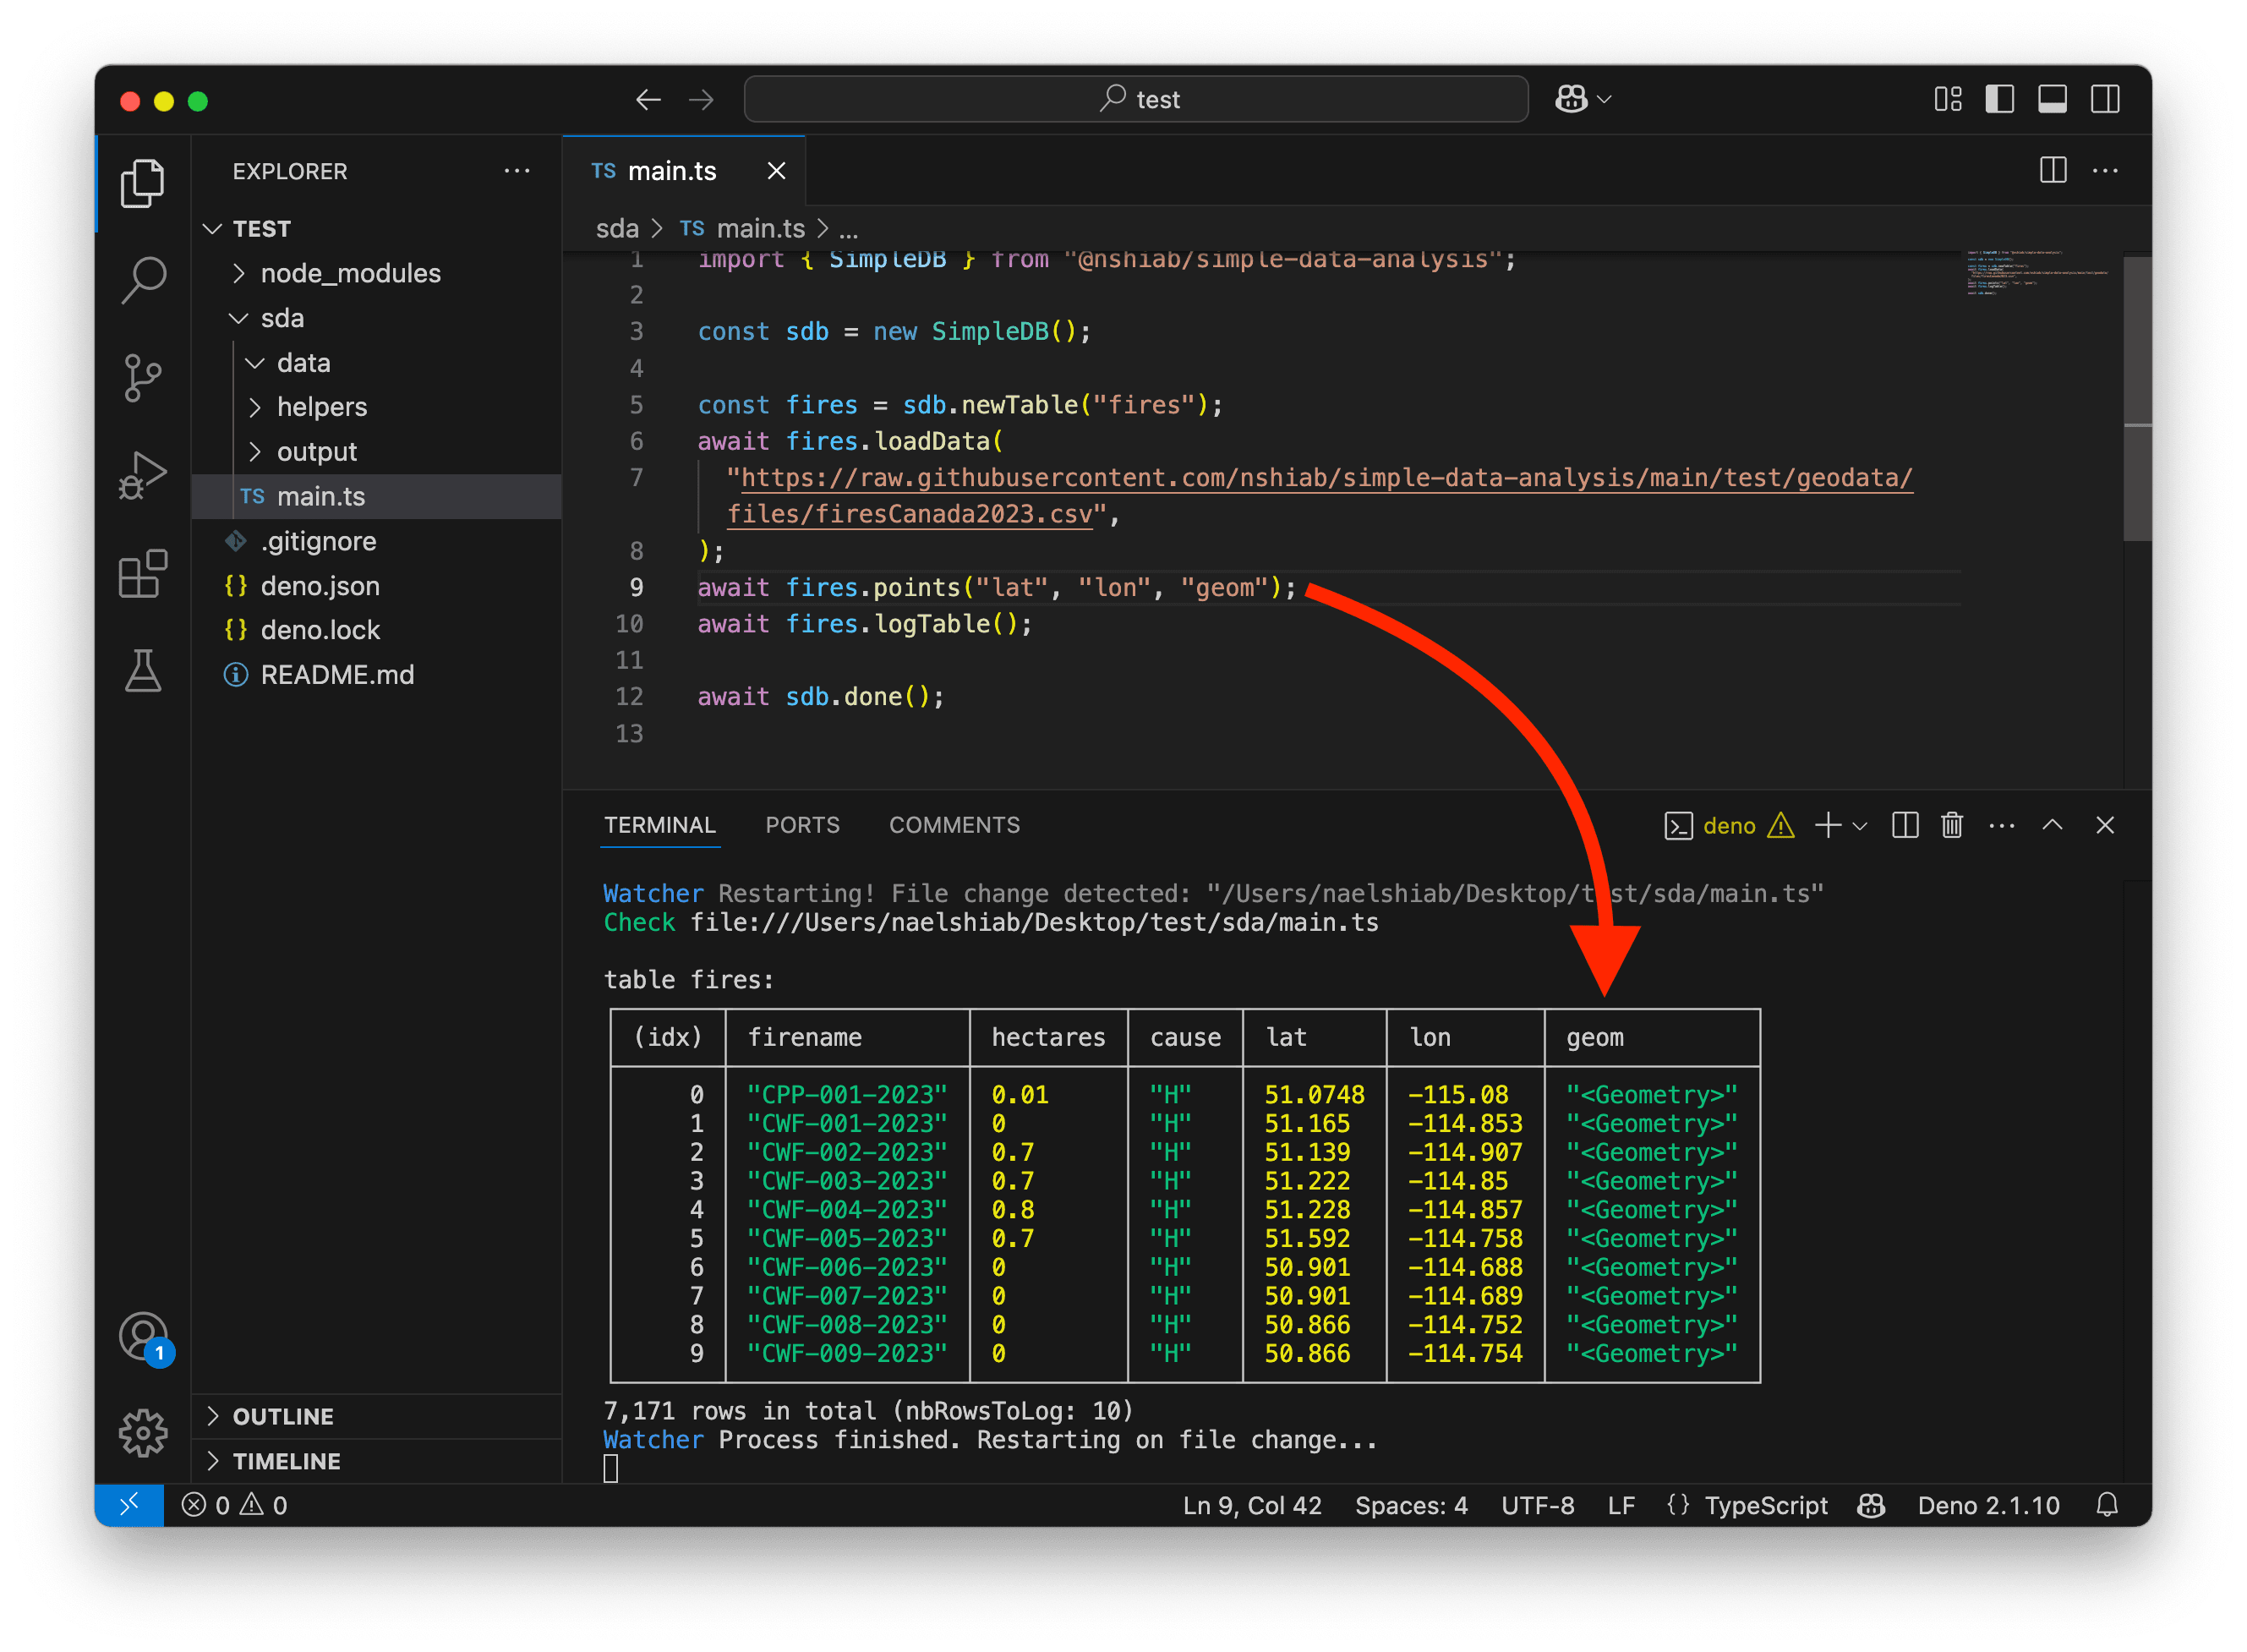
Task: Open the Source Control view
Action: 142,378
